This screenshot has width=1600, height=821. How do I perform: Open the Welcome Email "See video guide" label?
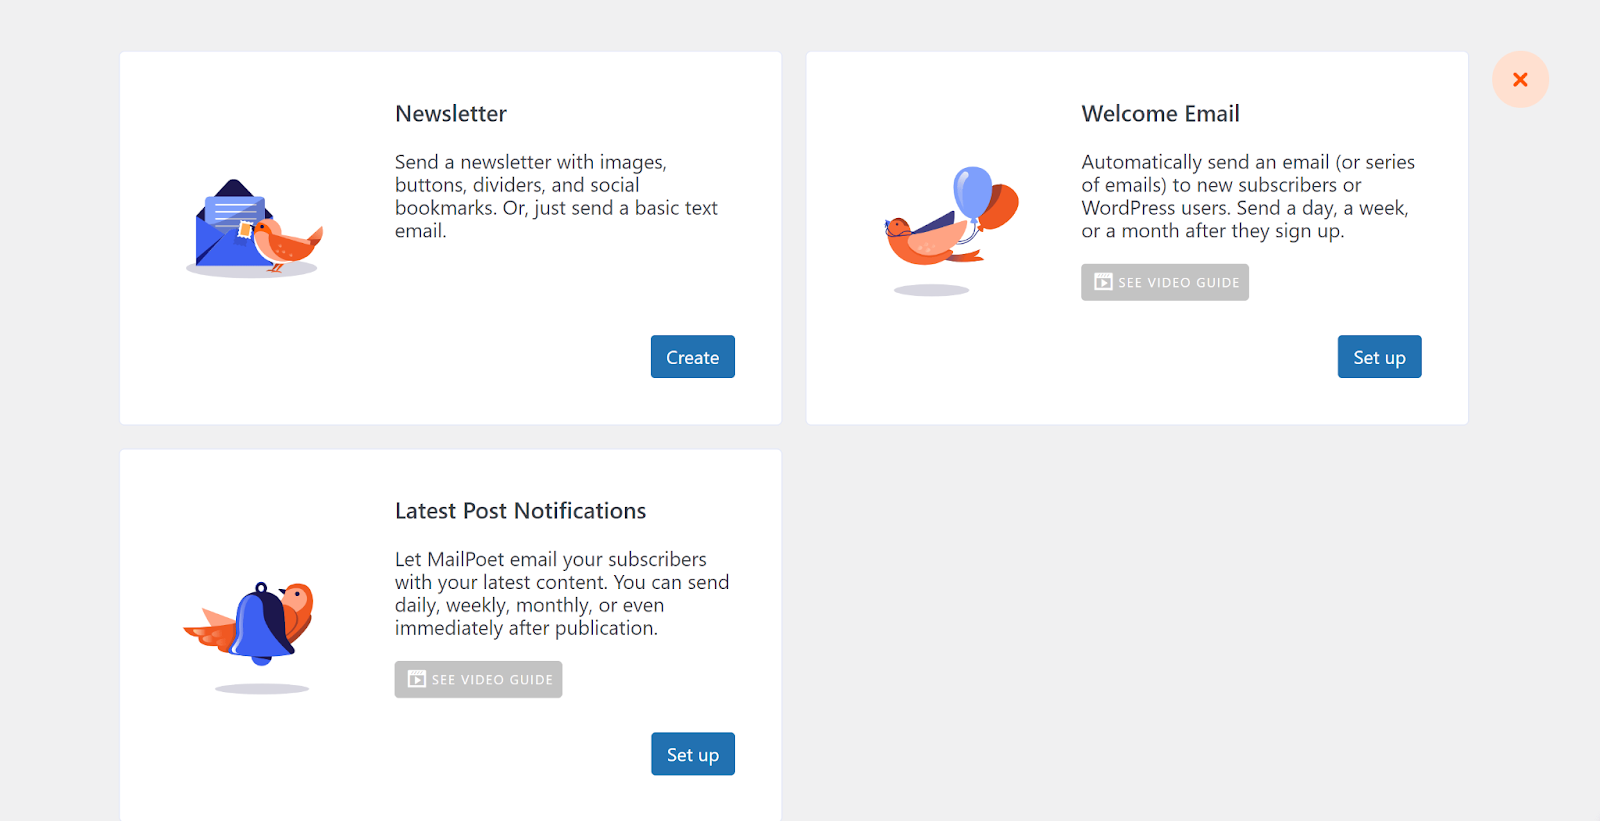click(x=1178, y=283)
